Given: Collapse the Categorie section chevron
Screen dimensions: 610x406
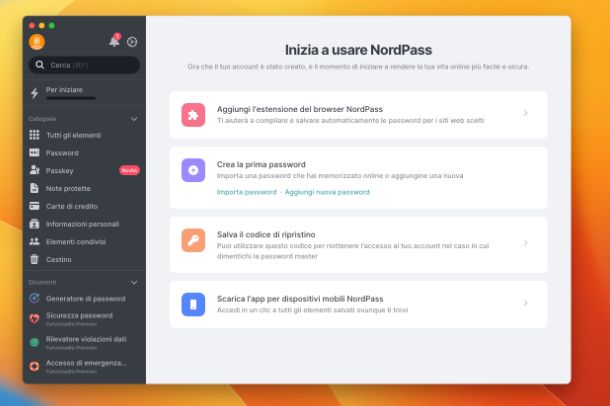Looking at the screenshot, I should point(134,119).
